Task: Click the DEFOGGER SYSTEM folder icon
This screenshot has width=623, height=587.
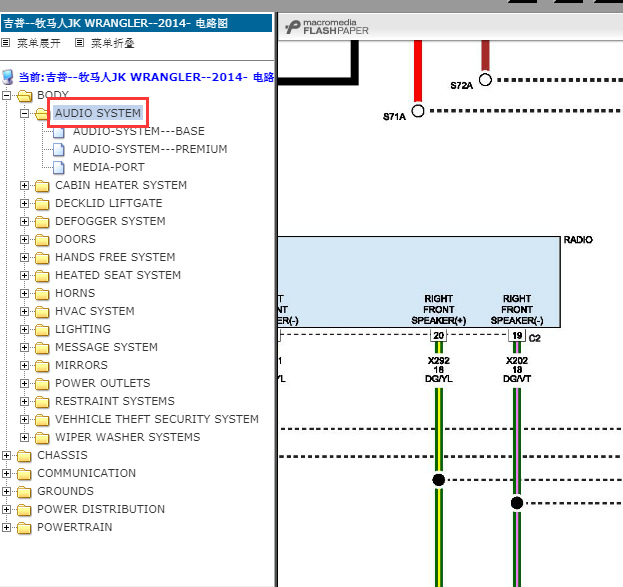Action: coord(42,221)
